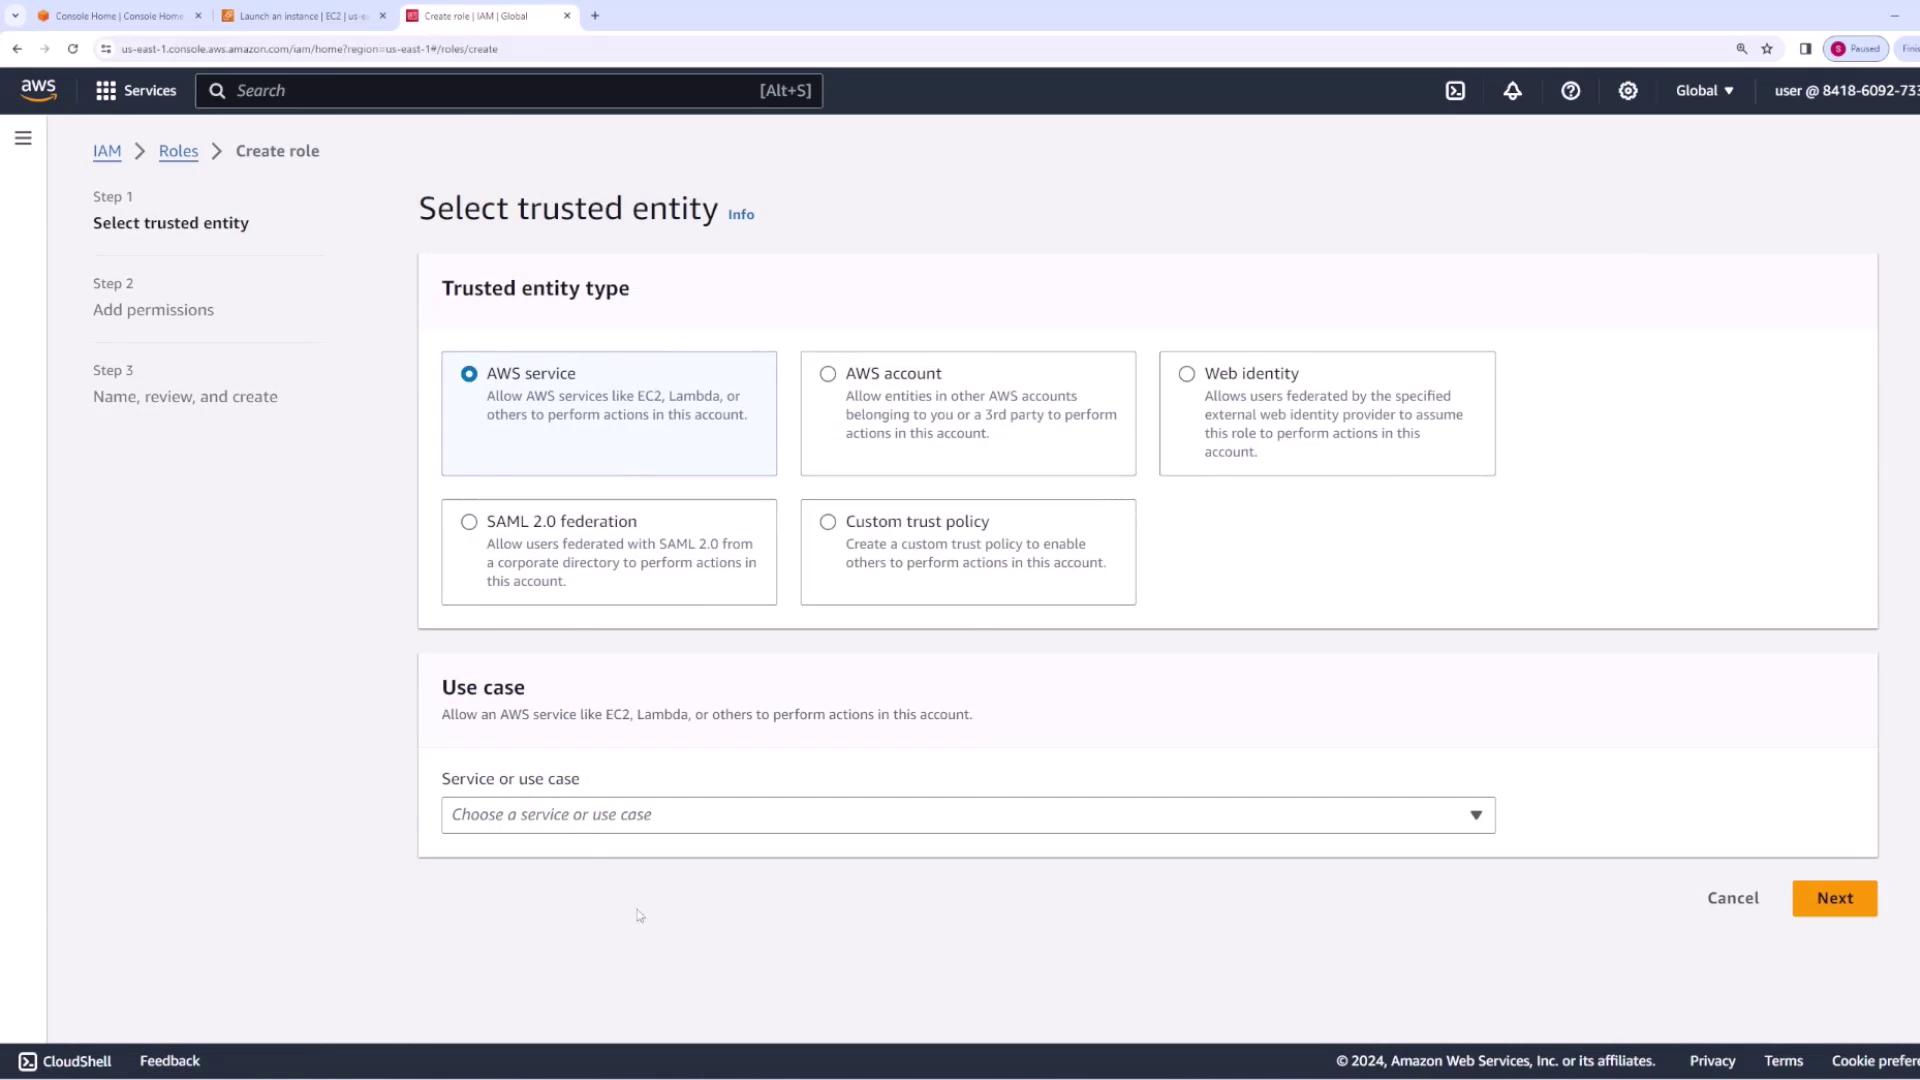Screen dimensions: 1920x1080
Task: Click the Create role breadcrumb text
Action: [277, 151]
